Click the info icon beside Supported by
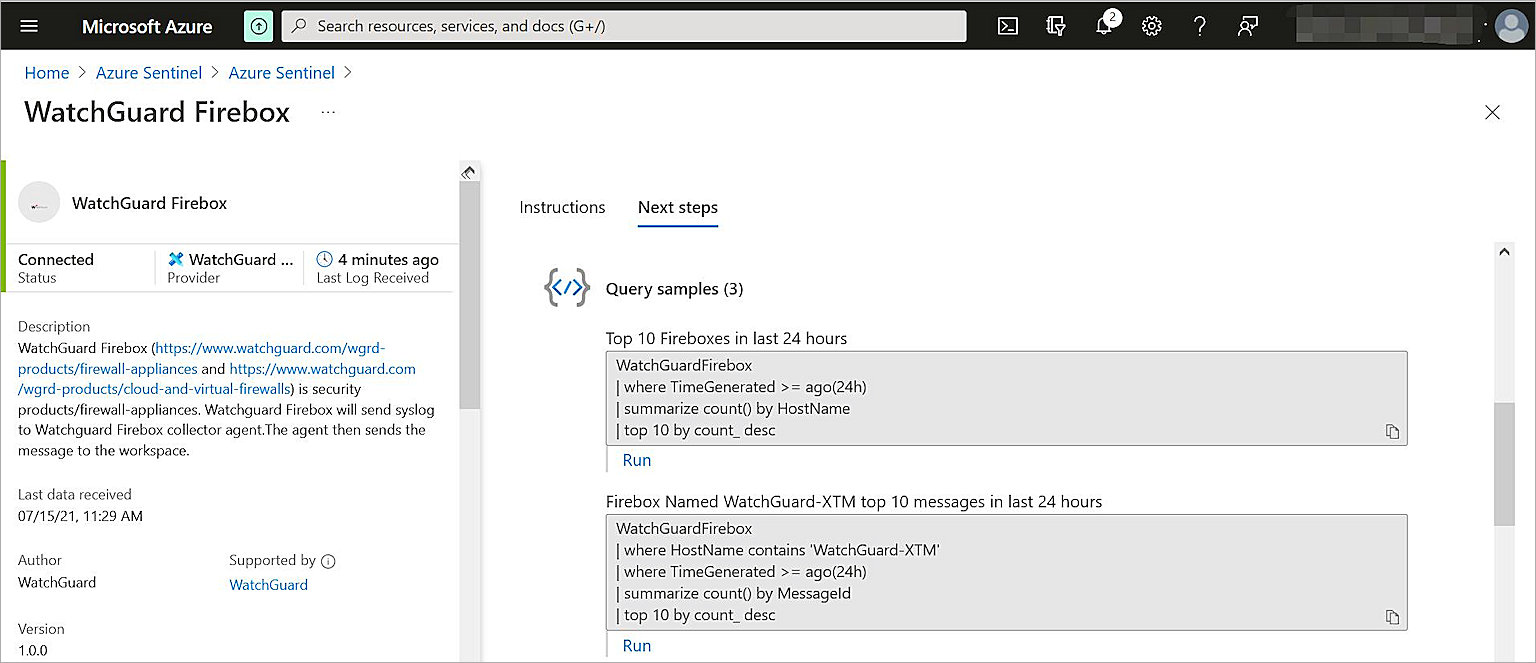The image size is (1536, 663). click(328, 561)
